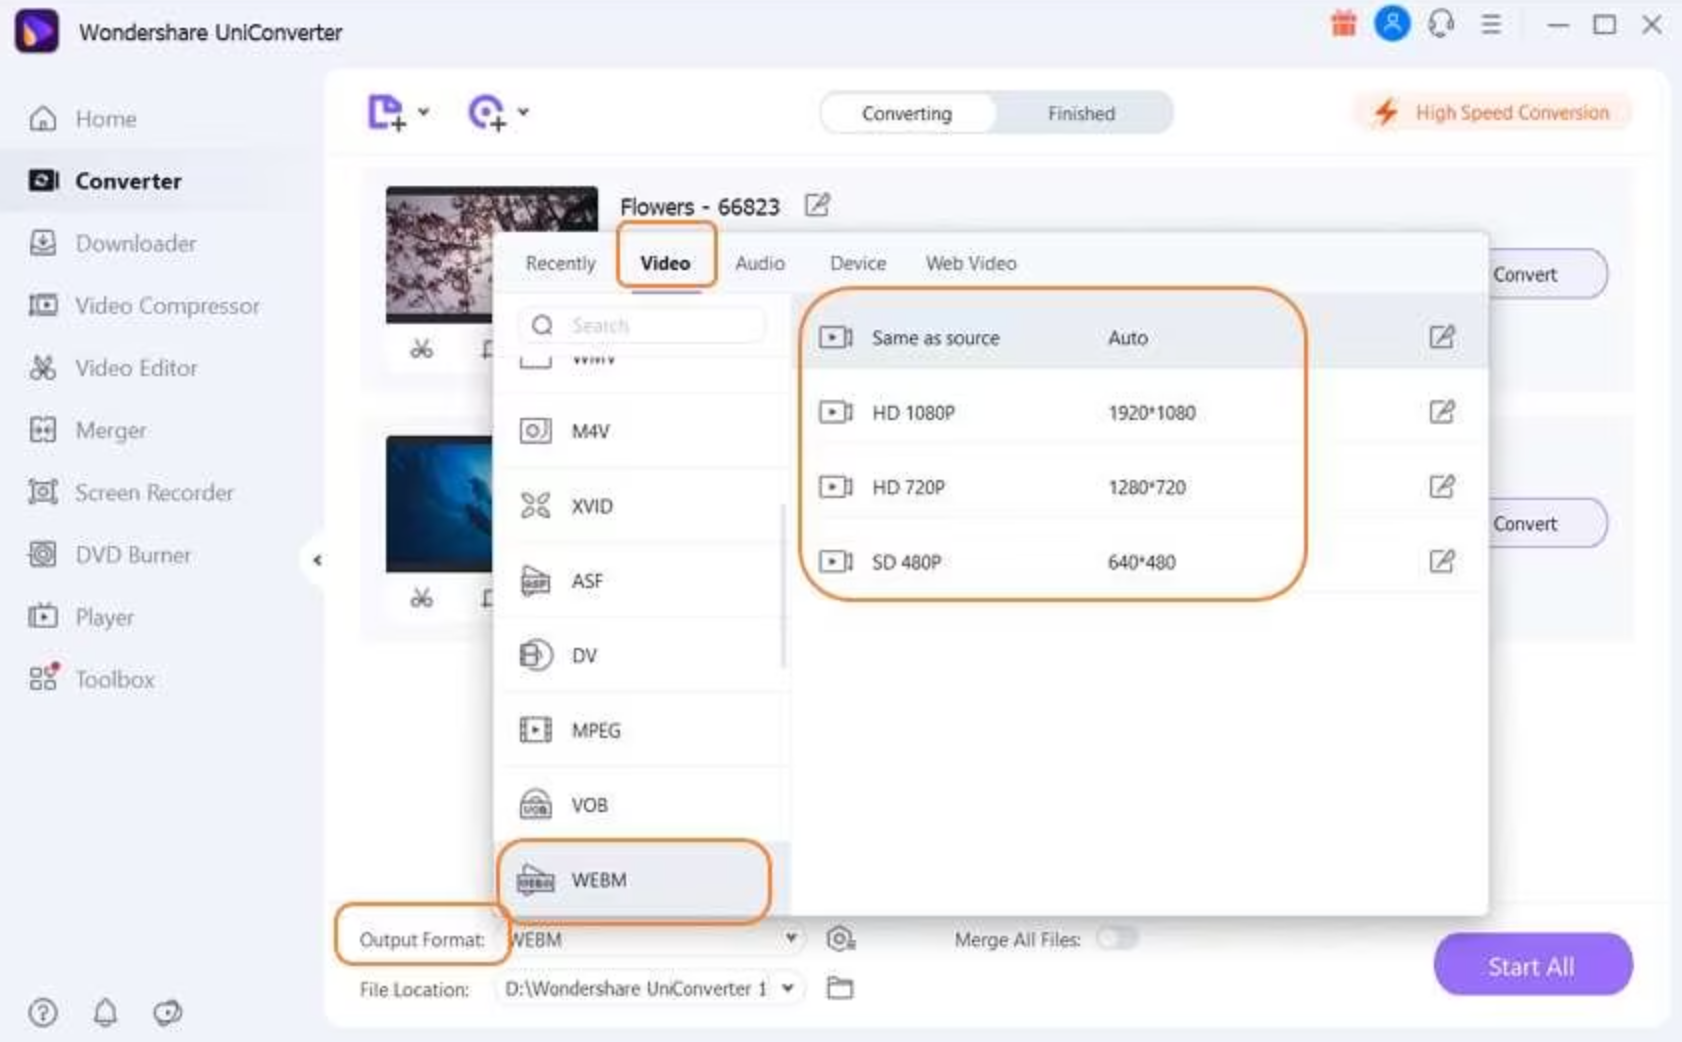Toggle Merge All Files switch
Viewport: 1682px width, 1042px height.
(1117, 938)
